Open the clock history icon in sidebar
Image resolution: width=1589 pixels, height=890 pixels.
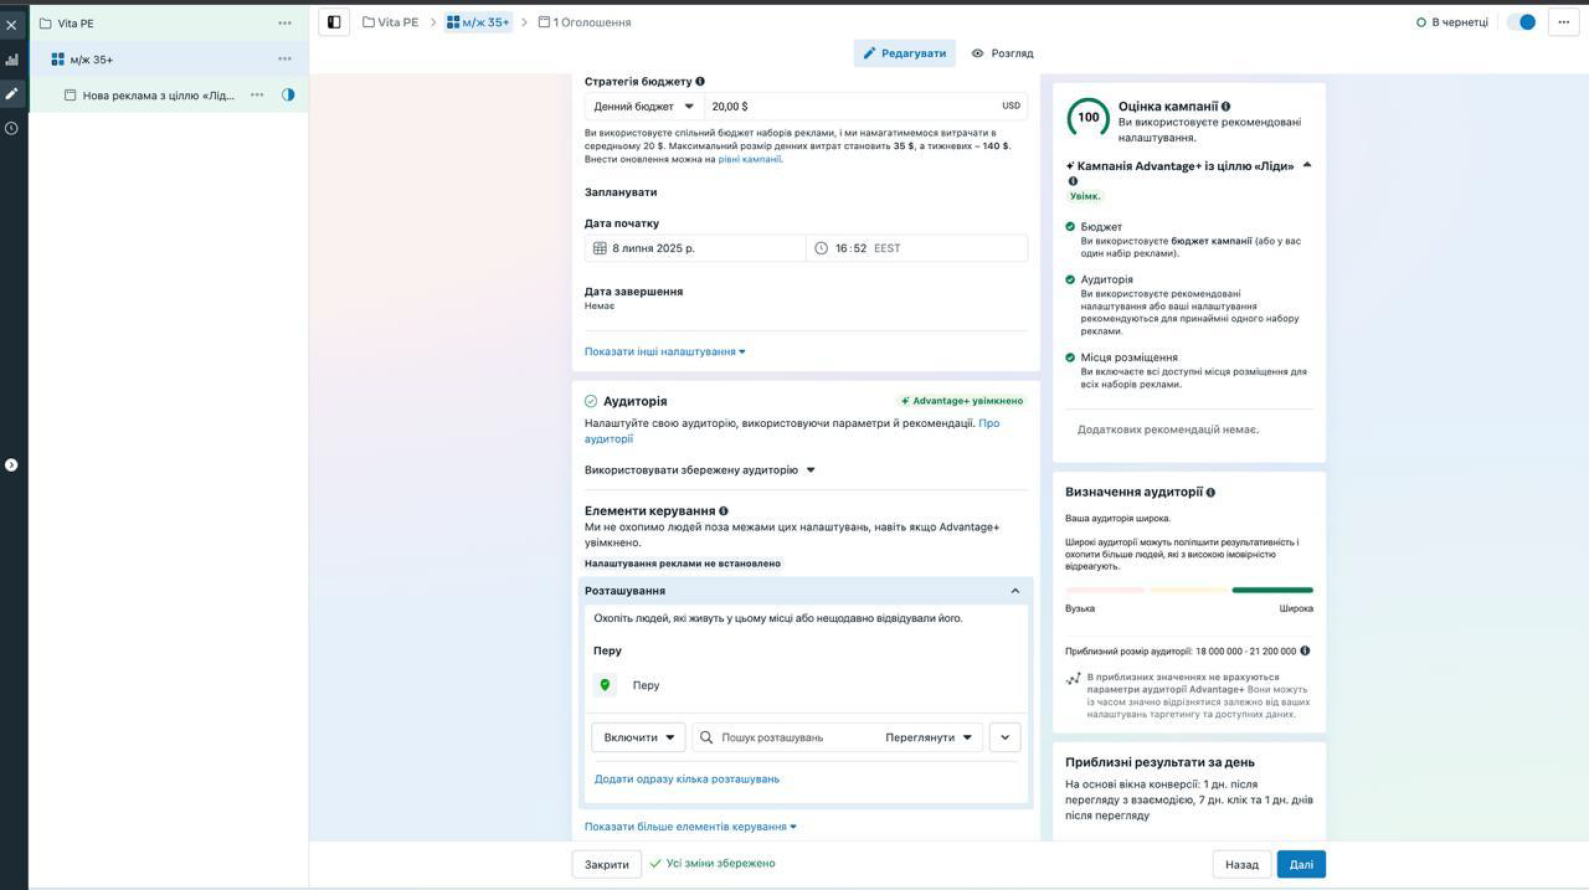click(x=12, y=128)
